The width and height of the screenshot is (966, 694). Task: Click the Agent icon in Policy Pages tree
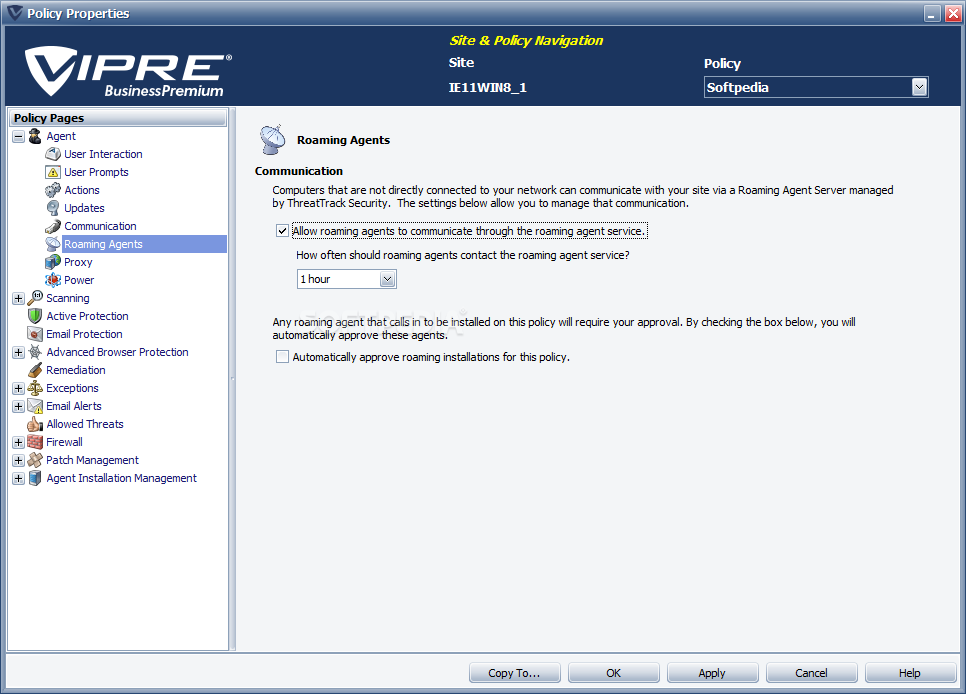pos(35,136)
